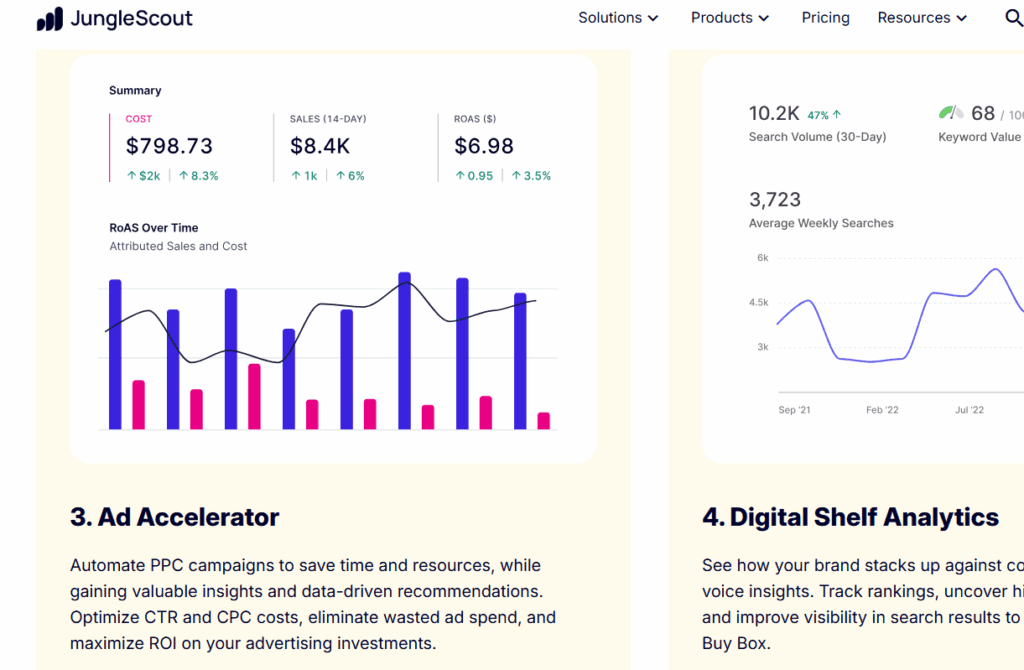Select the COST summary value $798.73
This screenshot has height=670, width=1024.
tap(169, 146)
